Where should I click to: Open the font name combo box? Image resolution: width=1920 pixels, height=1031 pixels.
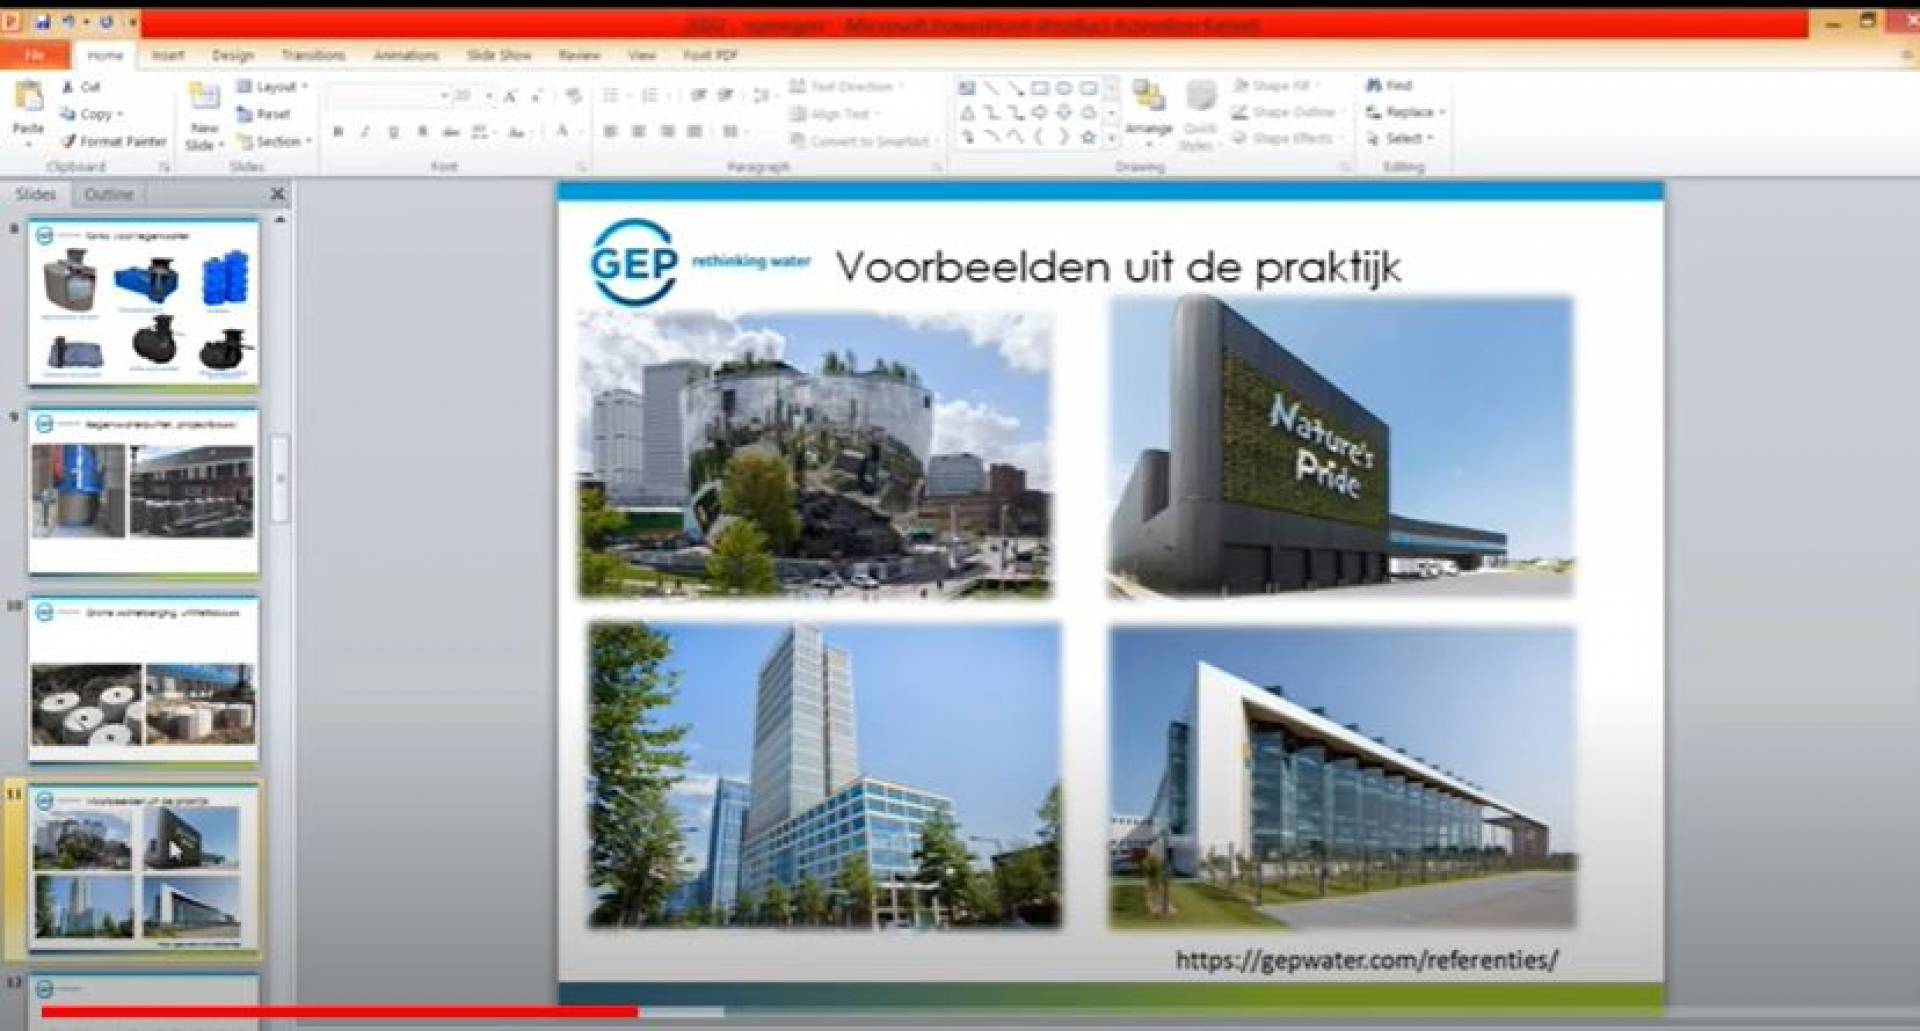(x=388, y=96)
